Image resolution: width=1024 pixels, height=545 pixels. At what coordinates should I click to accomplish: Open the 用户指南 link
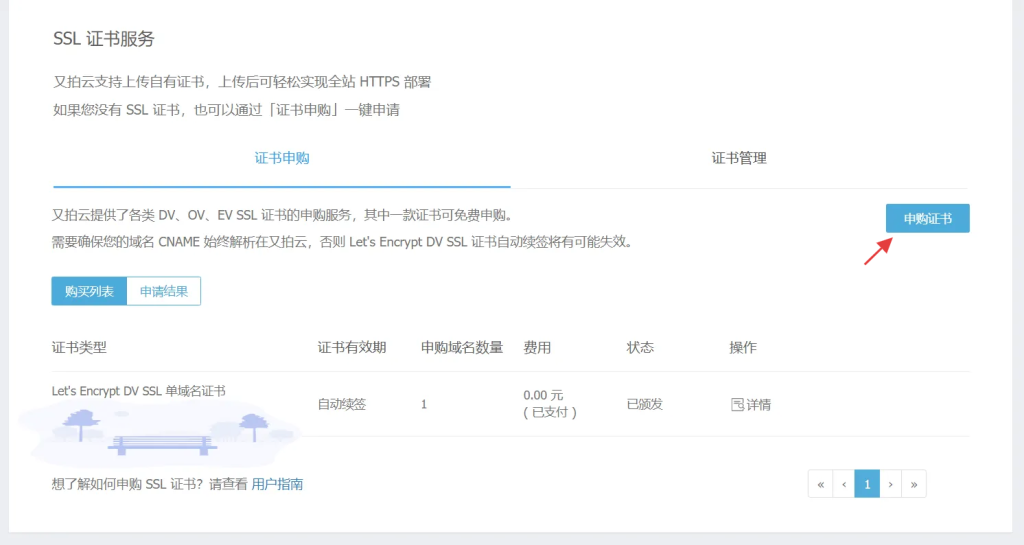point(277,484)
